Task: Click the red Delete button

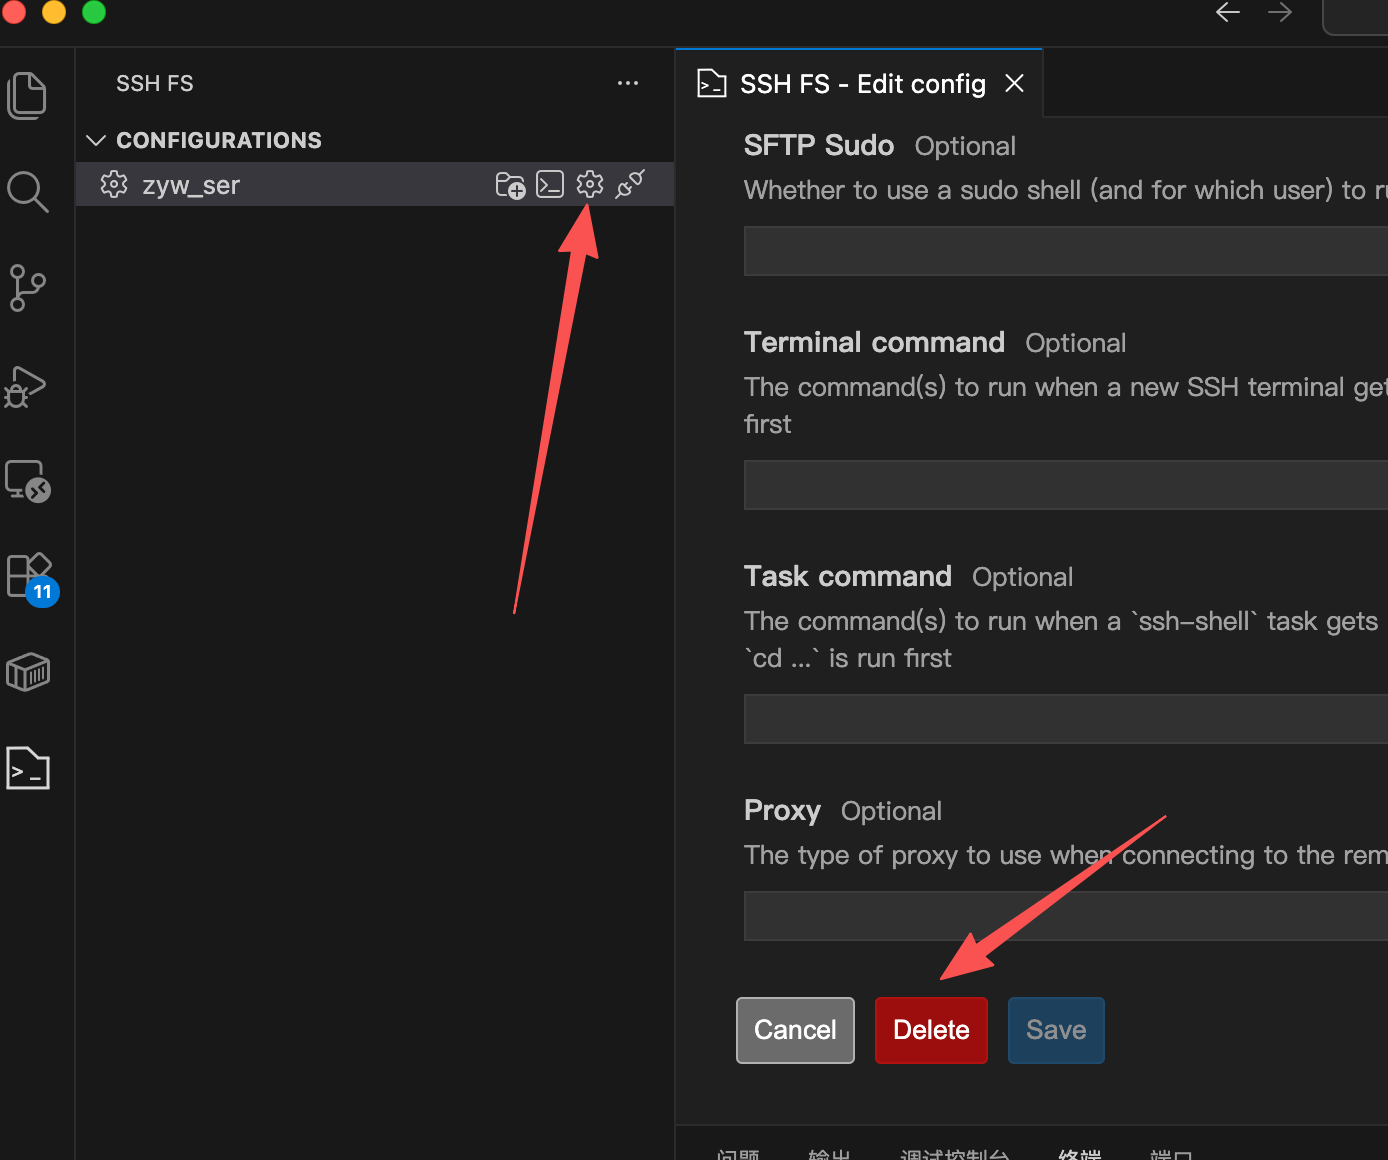Action: coord(931,1030)
